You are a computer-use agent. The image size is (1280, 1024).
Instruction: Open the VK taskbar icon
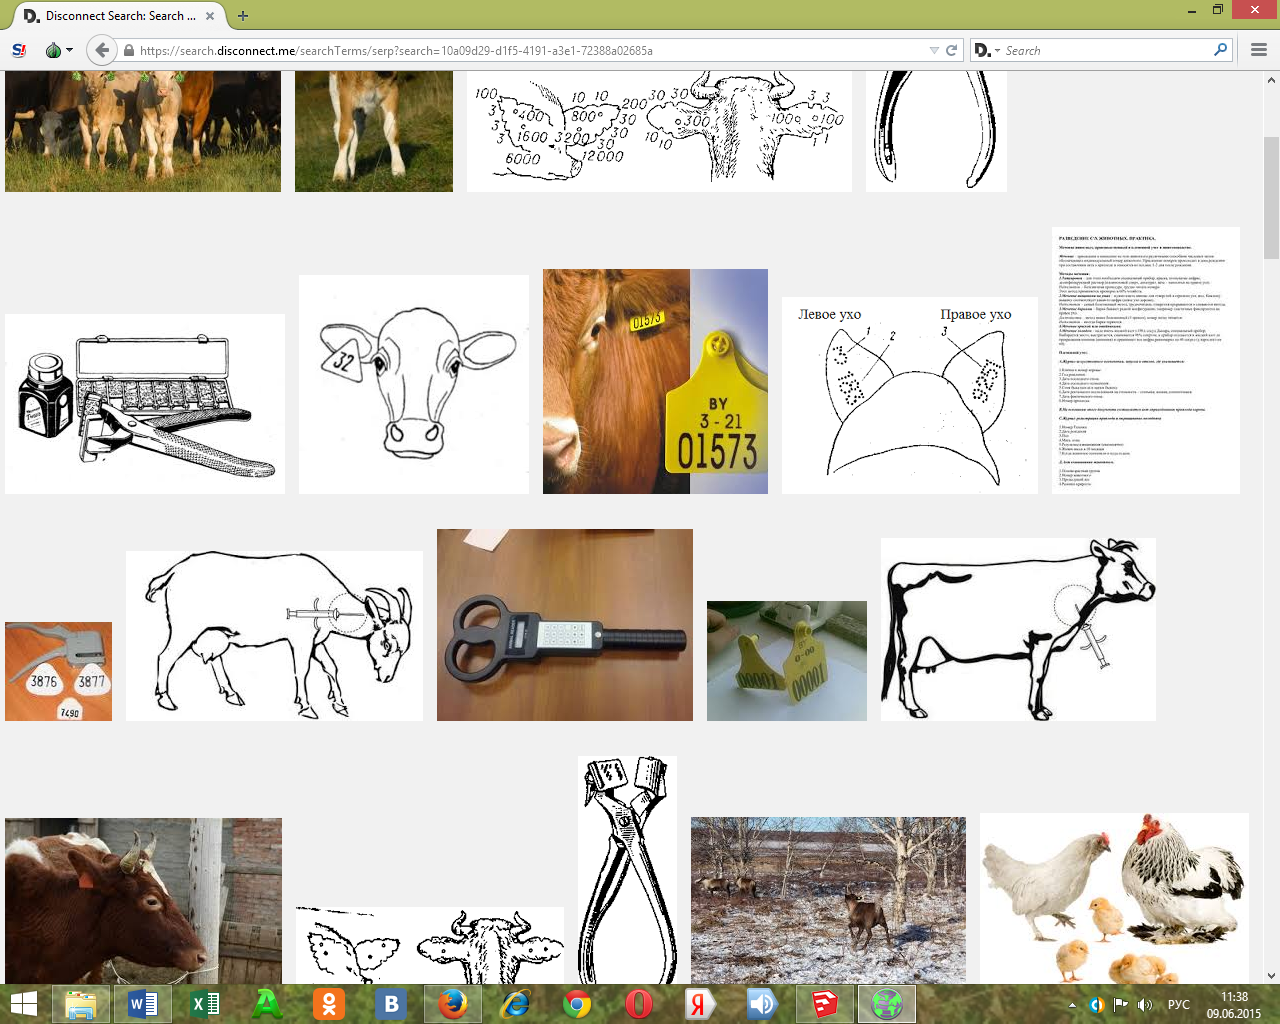coord(391,1004)
